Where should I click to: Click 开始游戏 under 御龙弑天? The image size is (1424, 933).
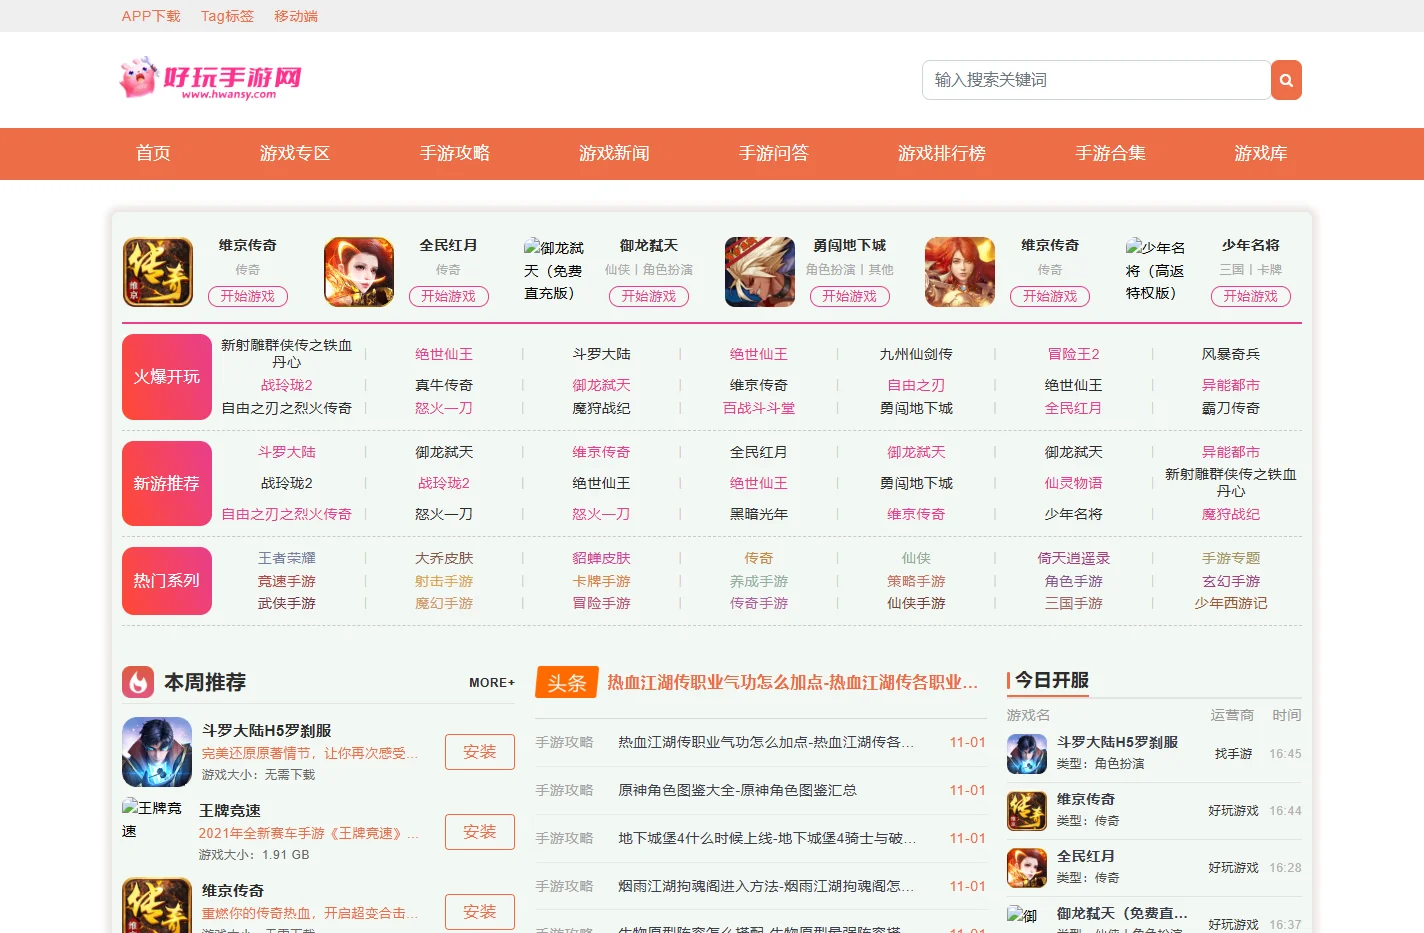(x=649, y=296)
